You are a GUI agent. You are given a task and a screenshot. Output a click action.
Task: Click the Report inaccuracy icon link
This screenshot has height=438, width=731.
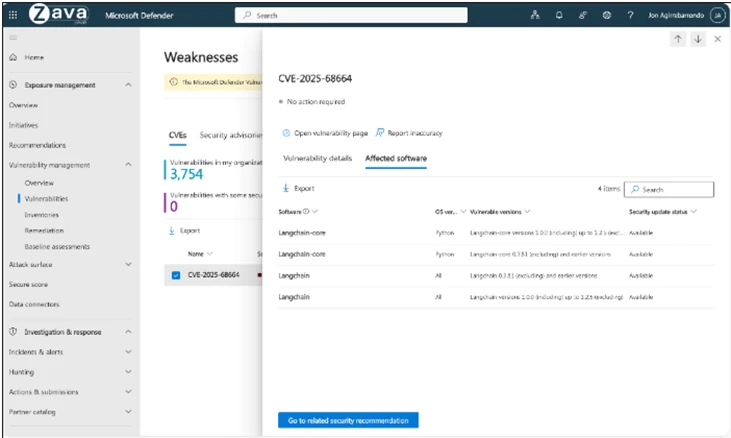(381, 132)
